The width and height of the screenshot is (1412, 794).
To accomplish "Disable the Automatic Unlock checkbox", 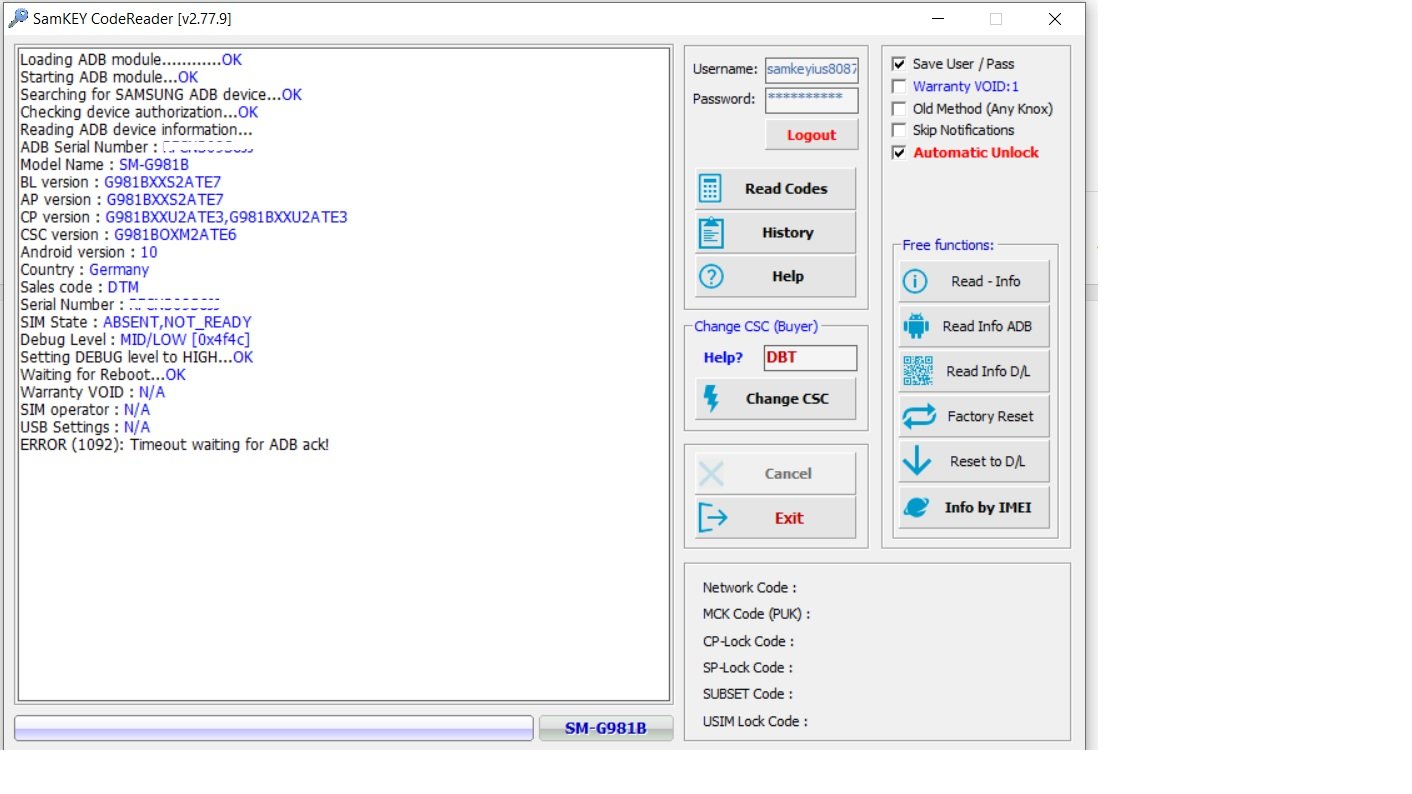I will pyautogui.click(x=899, y=152).
